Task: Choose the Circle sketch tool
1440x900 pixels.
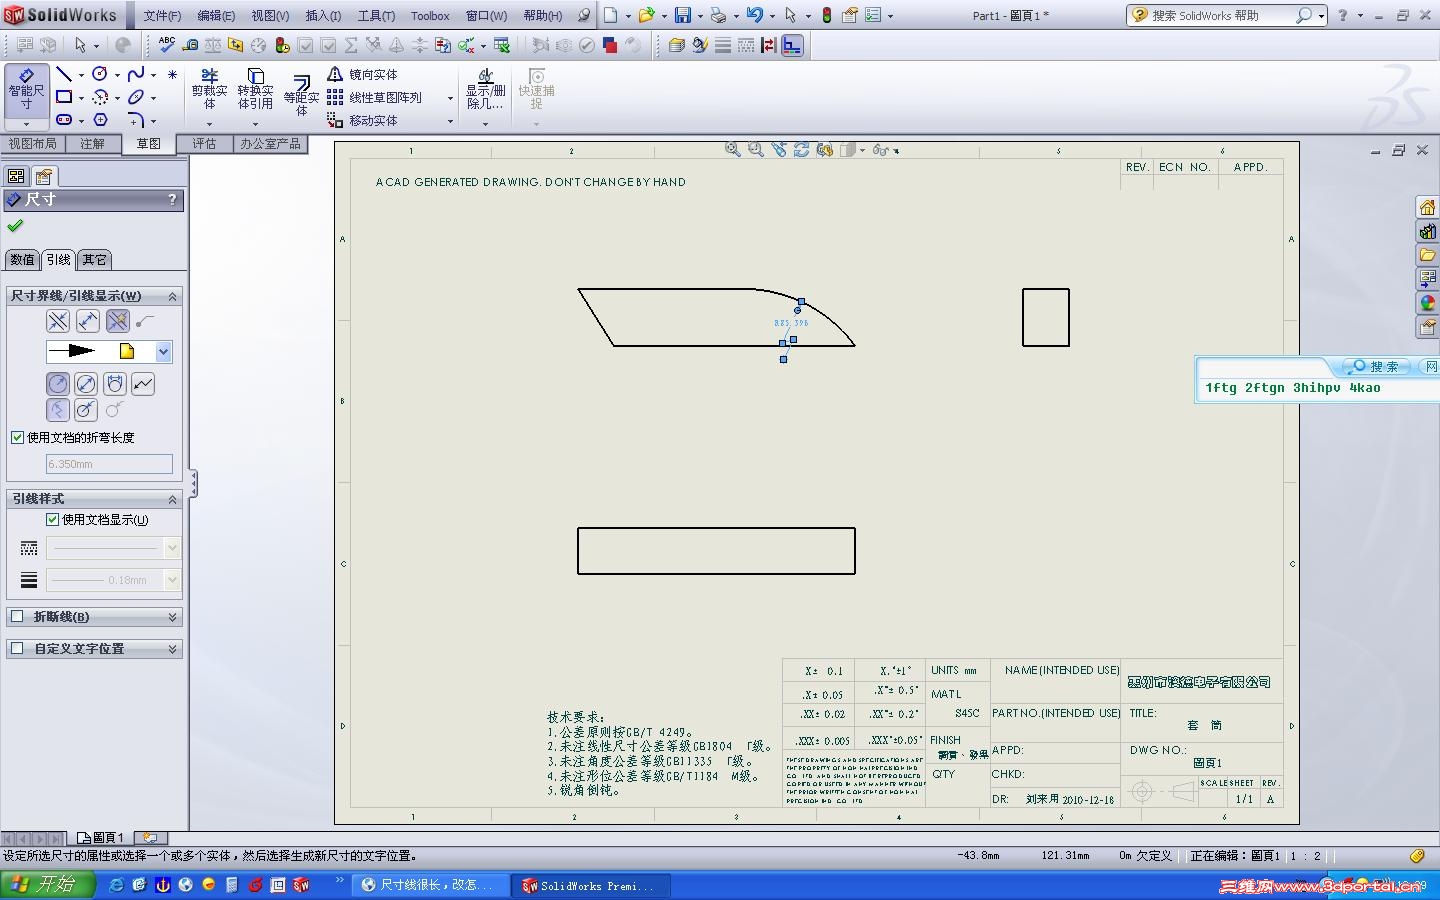Action: point(100,74)
